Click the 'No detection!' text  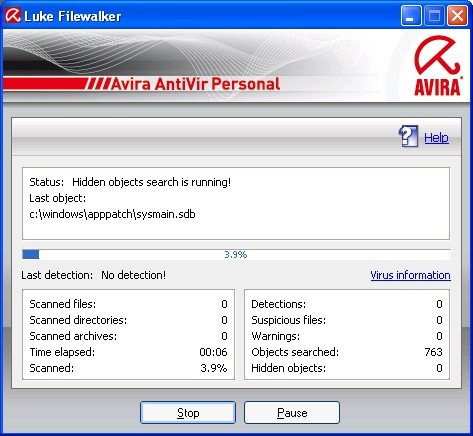133,275
